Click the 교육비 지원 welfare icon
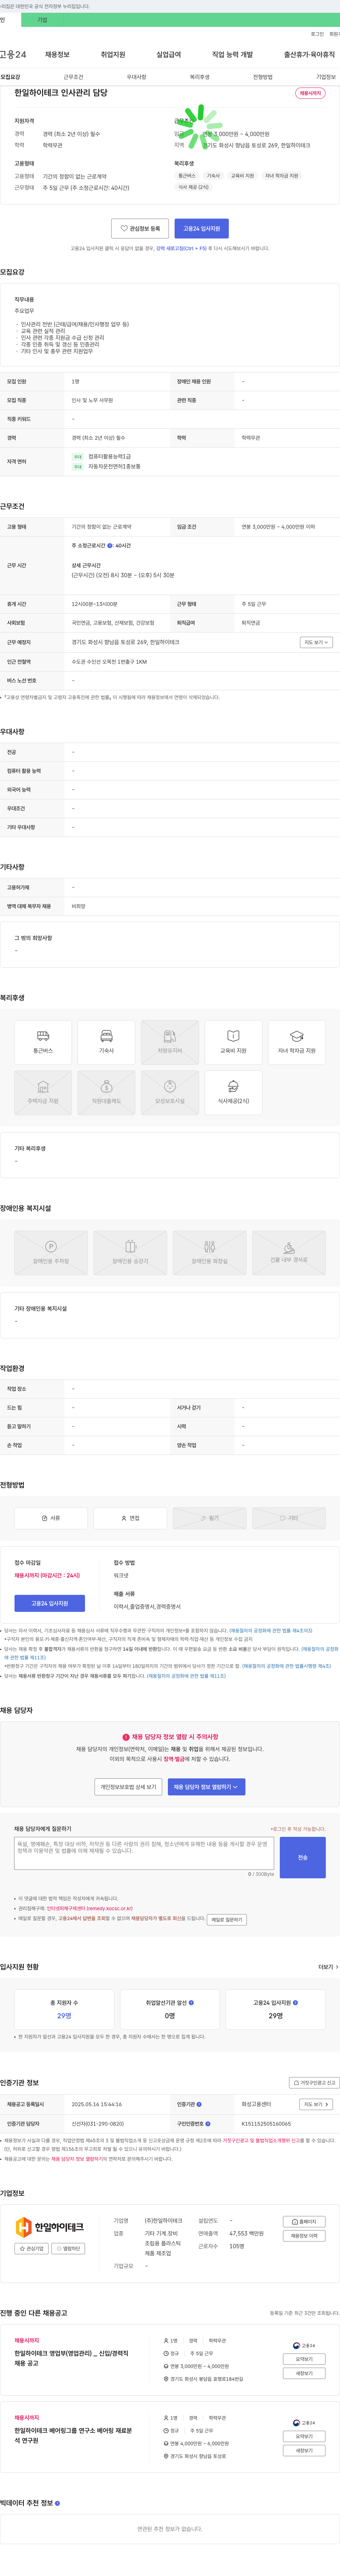This screenshot has height=2576, width=340. [x=233, y=1042]
